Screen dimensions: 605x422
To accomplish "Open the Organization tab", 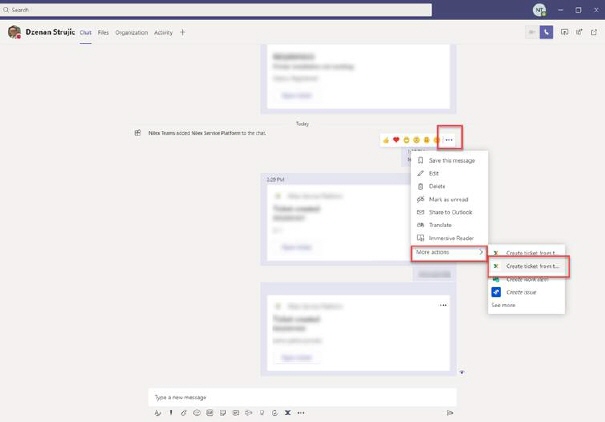I will click(131, 32).
